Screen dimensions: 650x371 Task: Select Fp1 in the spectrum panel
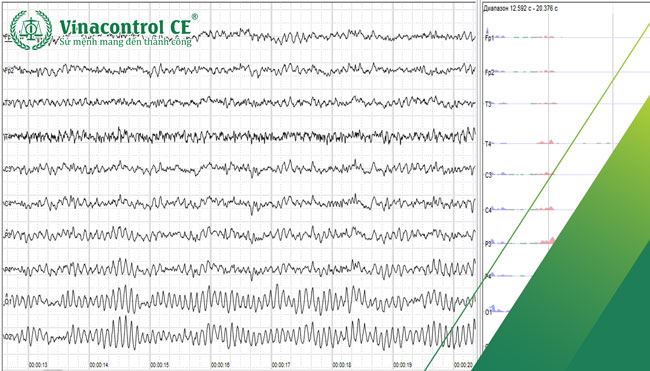tap(489, 39)
